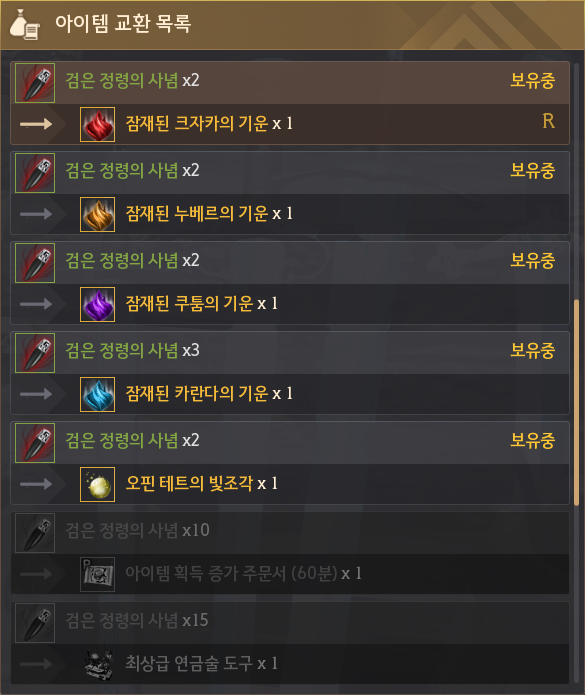Viewport: 585px width, 695px height.
Task: Click the item exchange bag icon in header
Action: pos(24,24)
